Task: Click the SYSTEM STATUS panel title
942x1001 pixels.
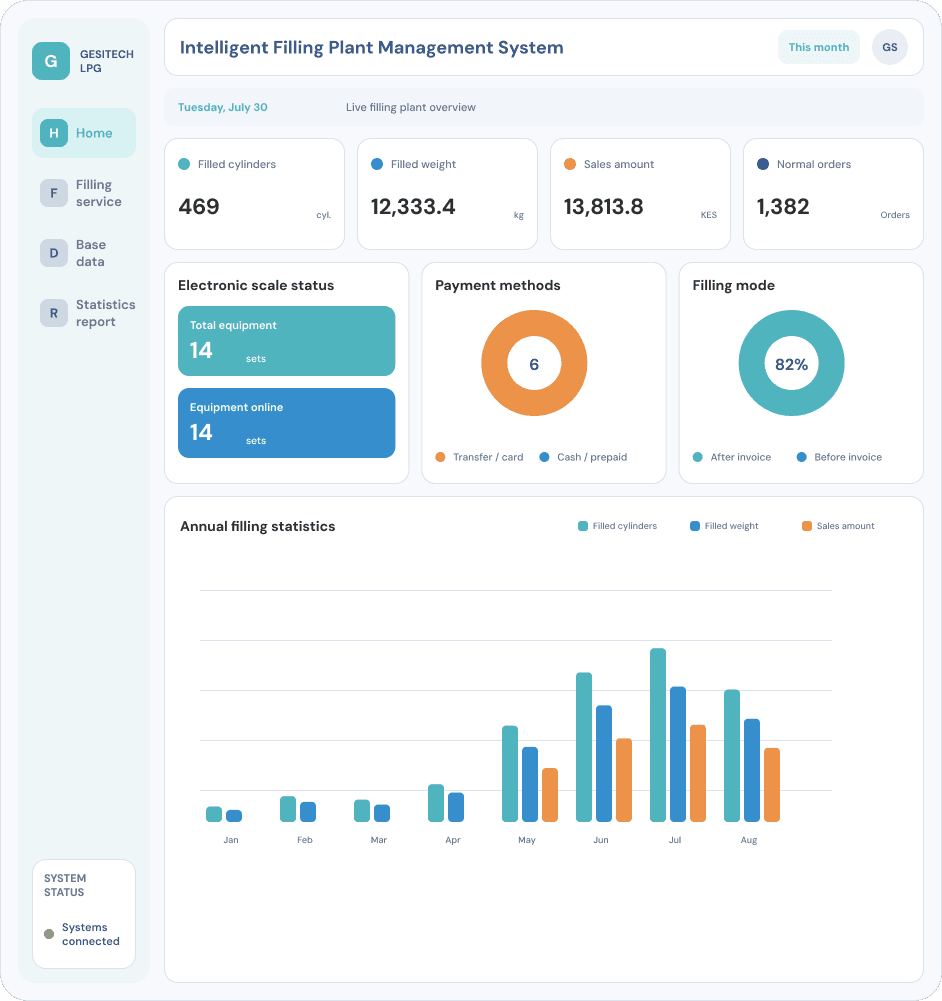Action: click(65, 885)
